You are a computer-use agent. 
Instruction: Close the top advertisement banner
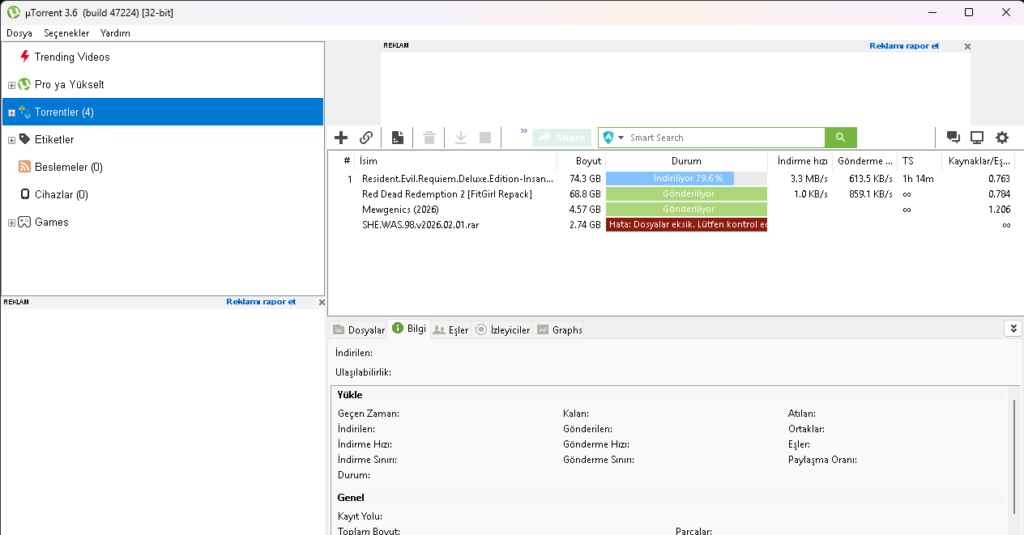click(967, 46)
